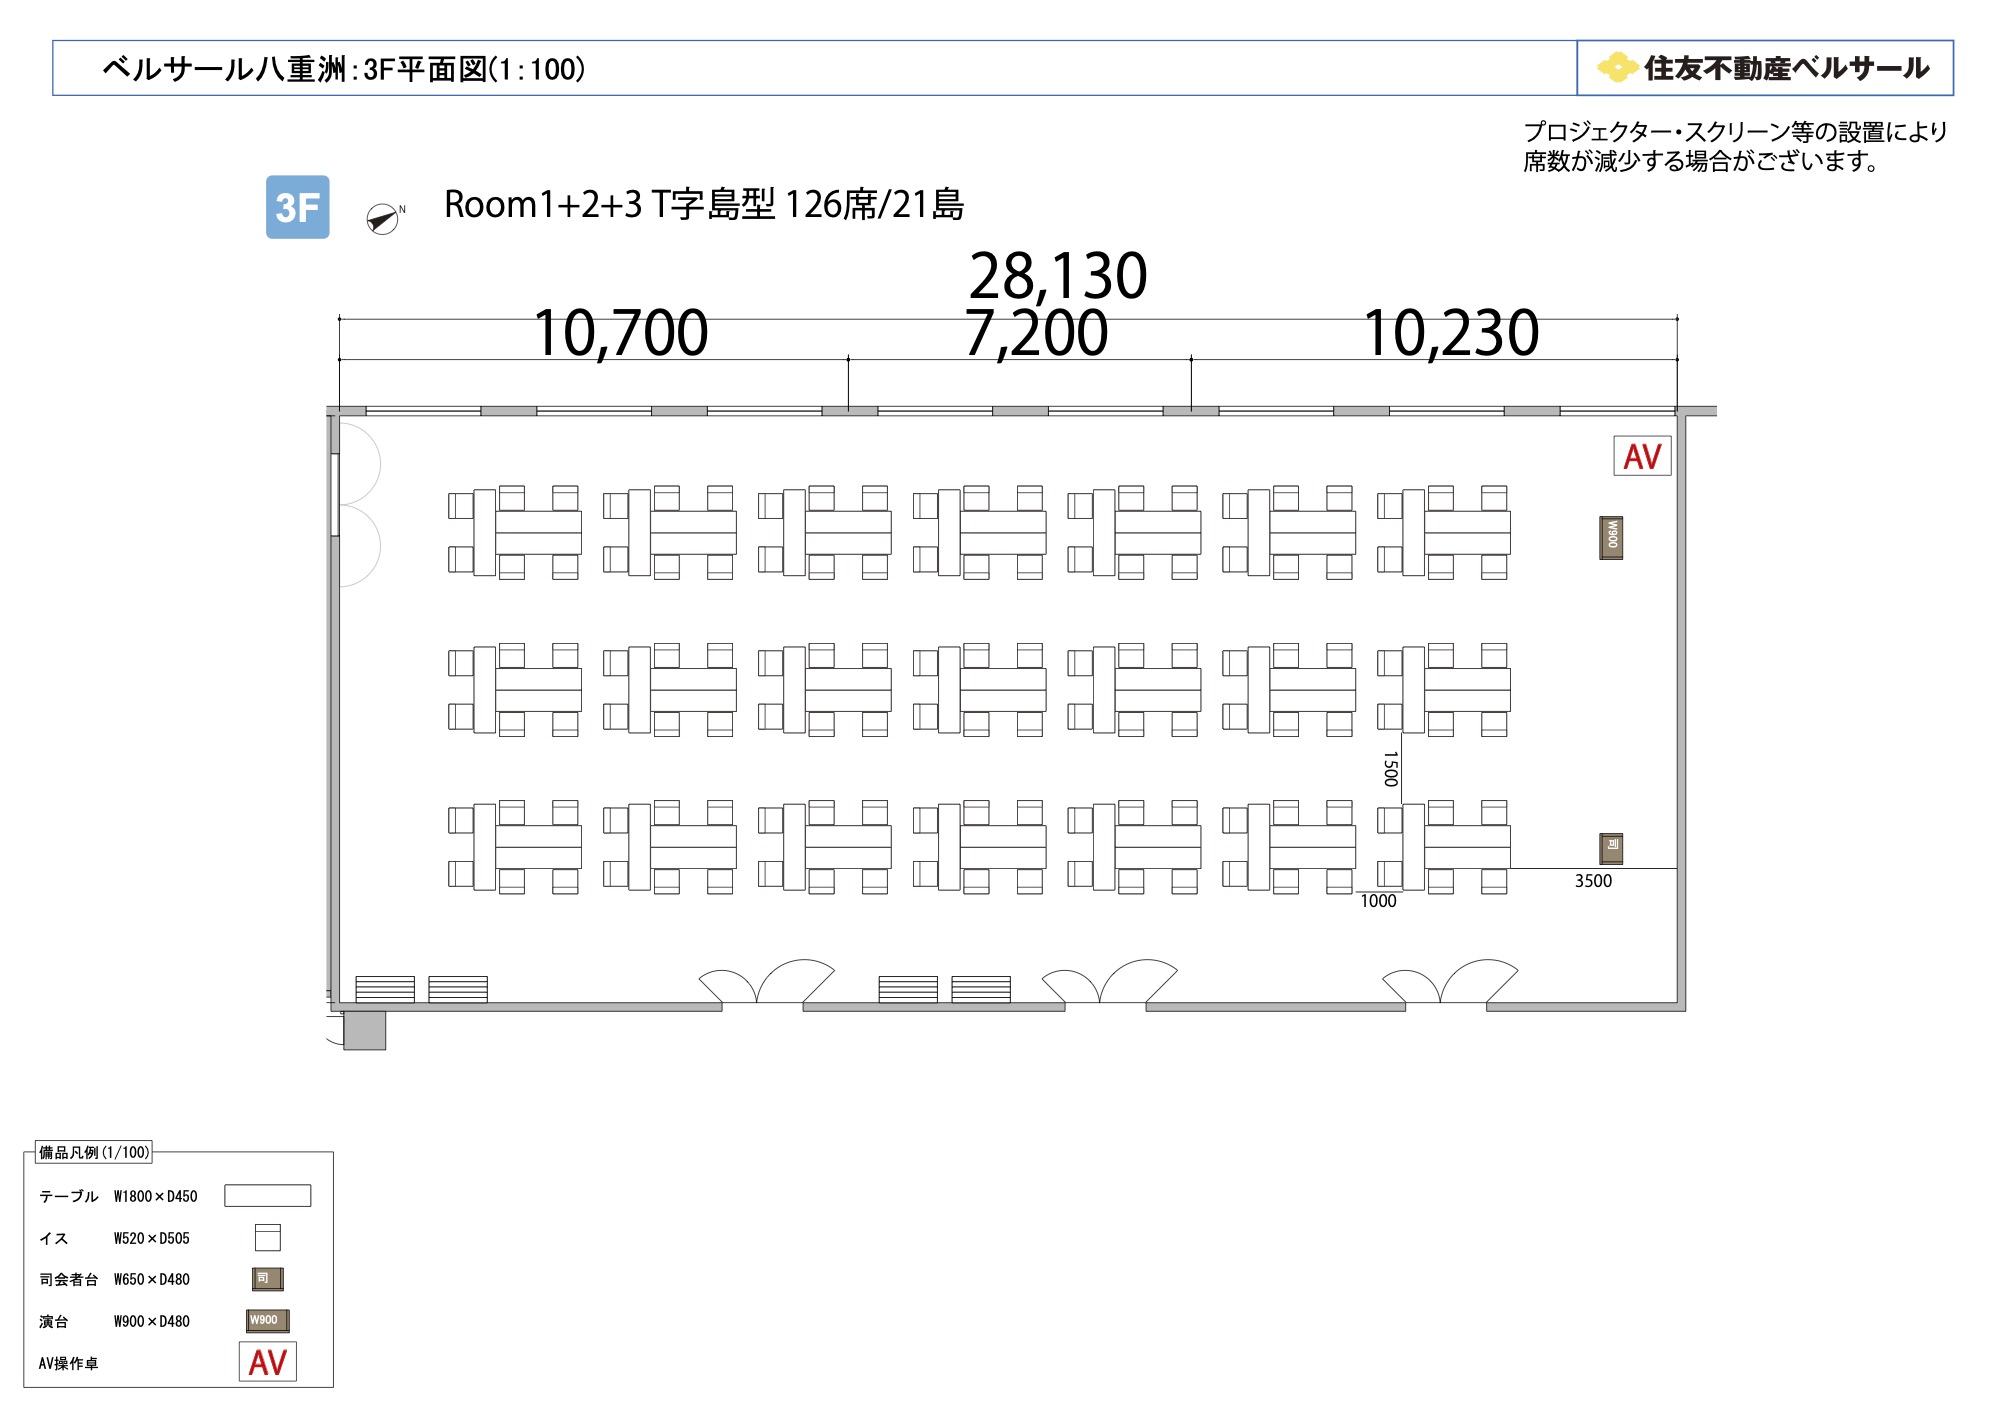Image resolution: width=2000 pixels, height=1414 pixels.
Task: Click the dimension label 10,230
Action: pyautogui.click(x=1451, y=333)
